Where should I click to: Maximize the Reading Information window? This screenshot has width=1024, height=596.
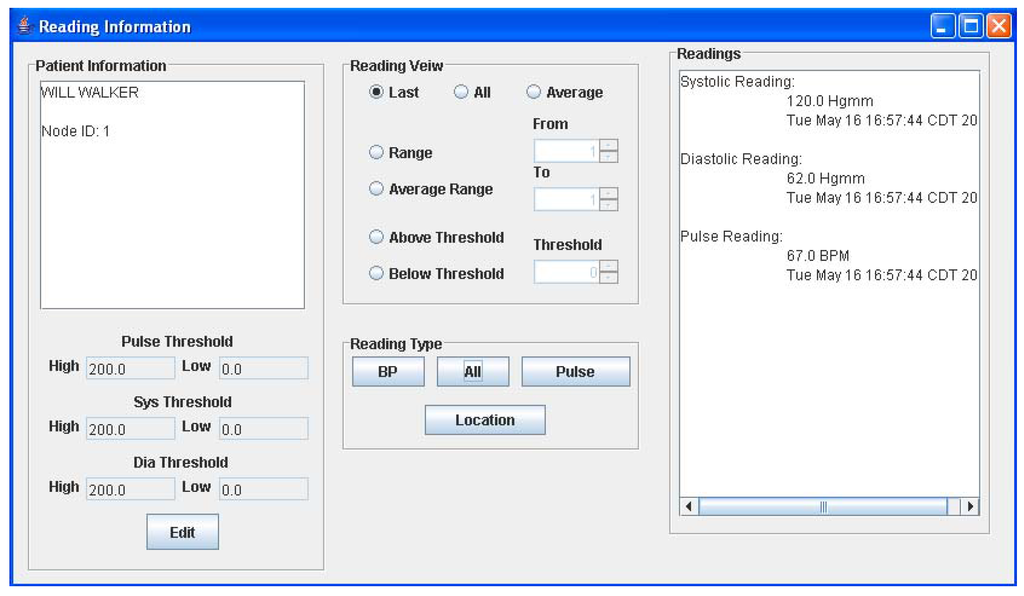tap(970, 26)
